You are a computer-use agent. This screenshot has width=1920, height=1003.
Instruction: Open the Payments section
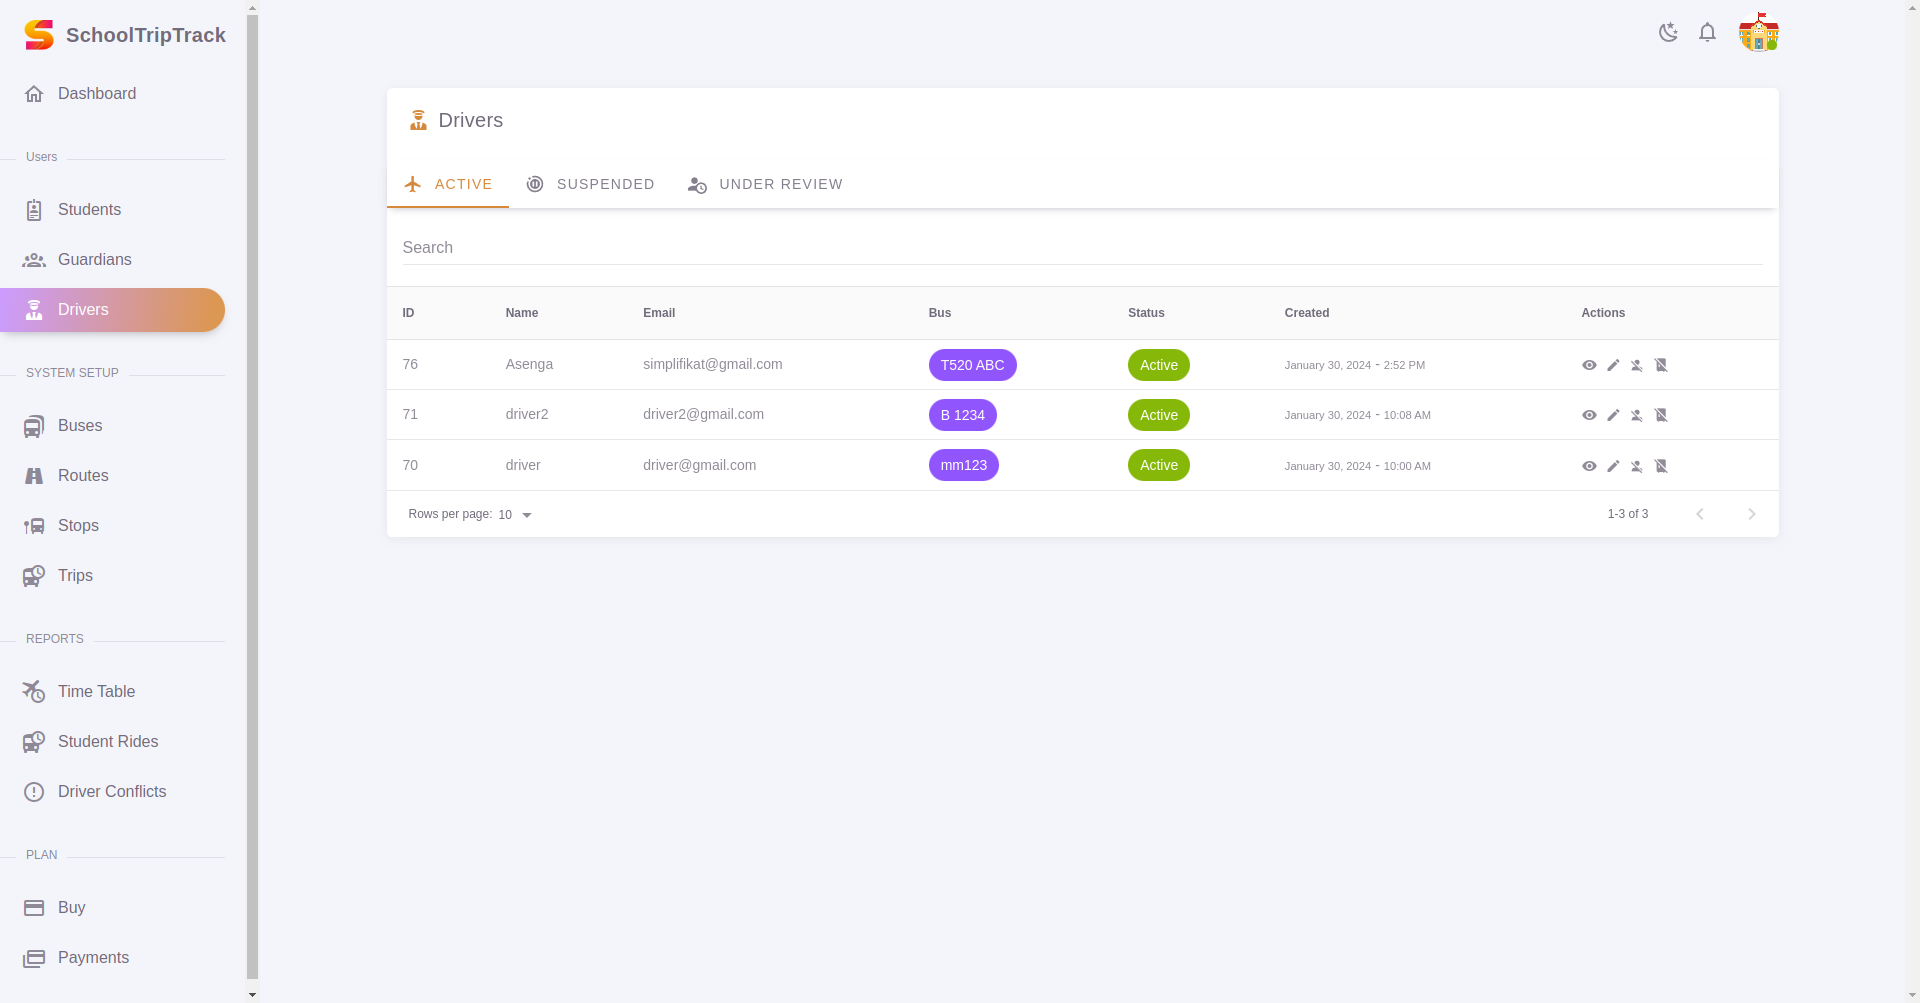click(93, 957)
